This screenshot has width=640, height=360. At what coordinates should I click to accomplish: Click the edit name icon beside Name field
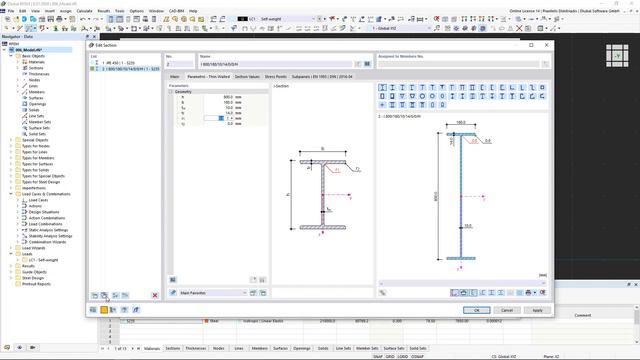(x=358, y=64)
